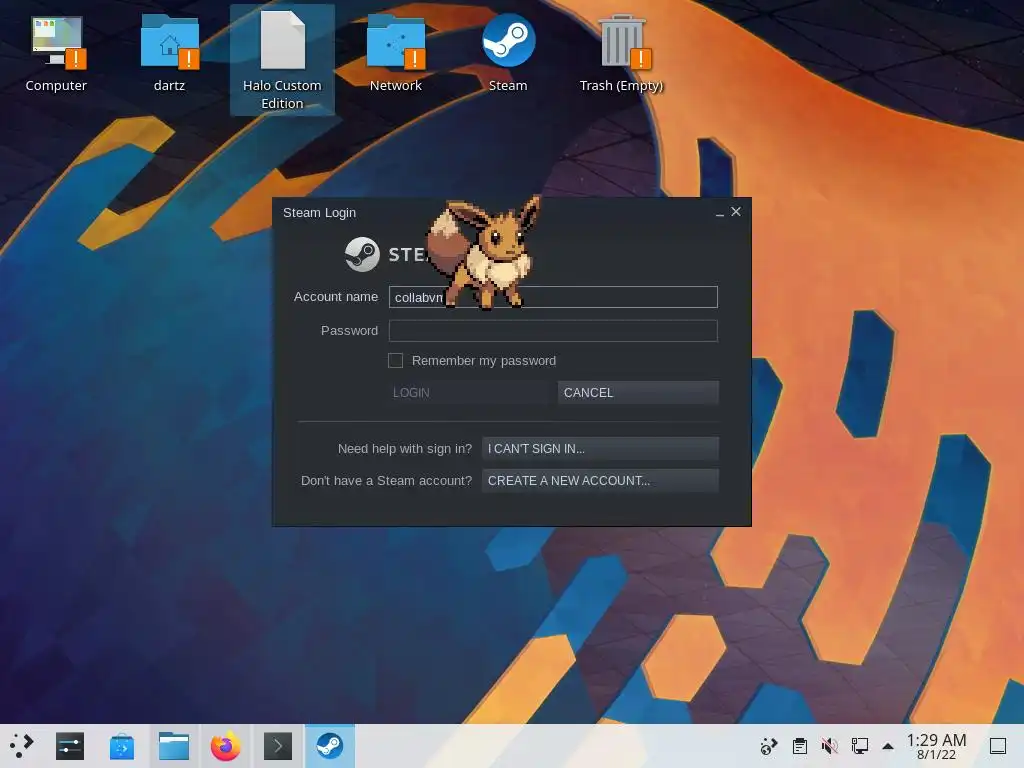Screen dimensions: 1024x768
Task: Open the KDE application launcher in taskbar
Action: (22, 746)
